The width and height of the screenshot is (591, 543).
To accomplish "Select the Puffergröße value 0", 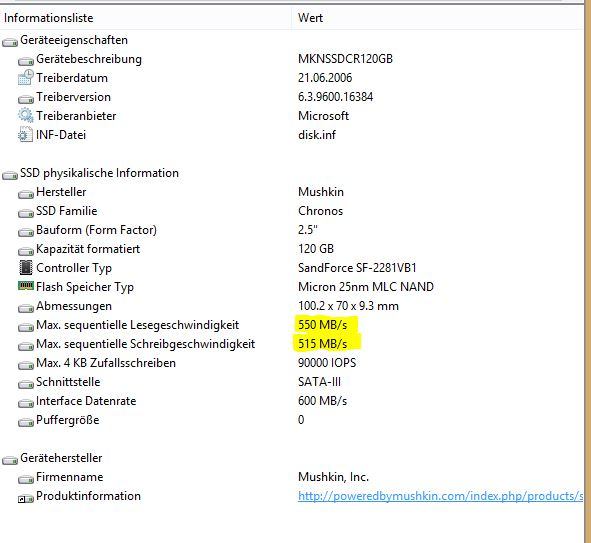I will [x=301, y=420].
